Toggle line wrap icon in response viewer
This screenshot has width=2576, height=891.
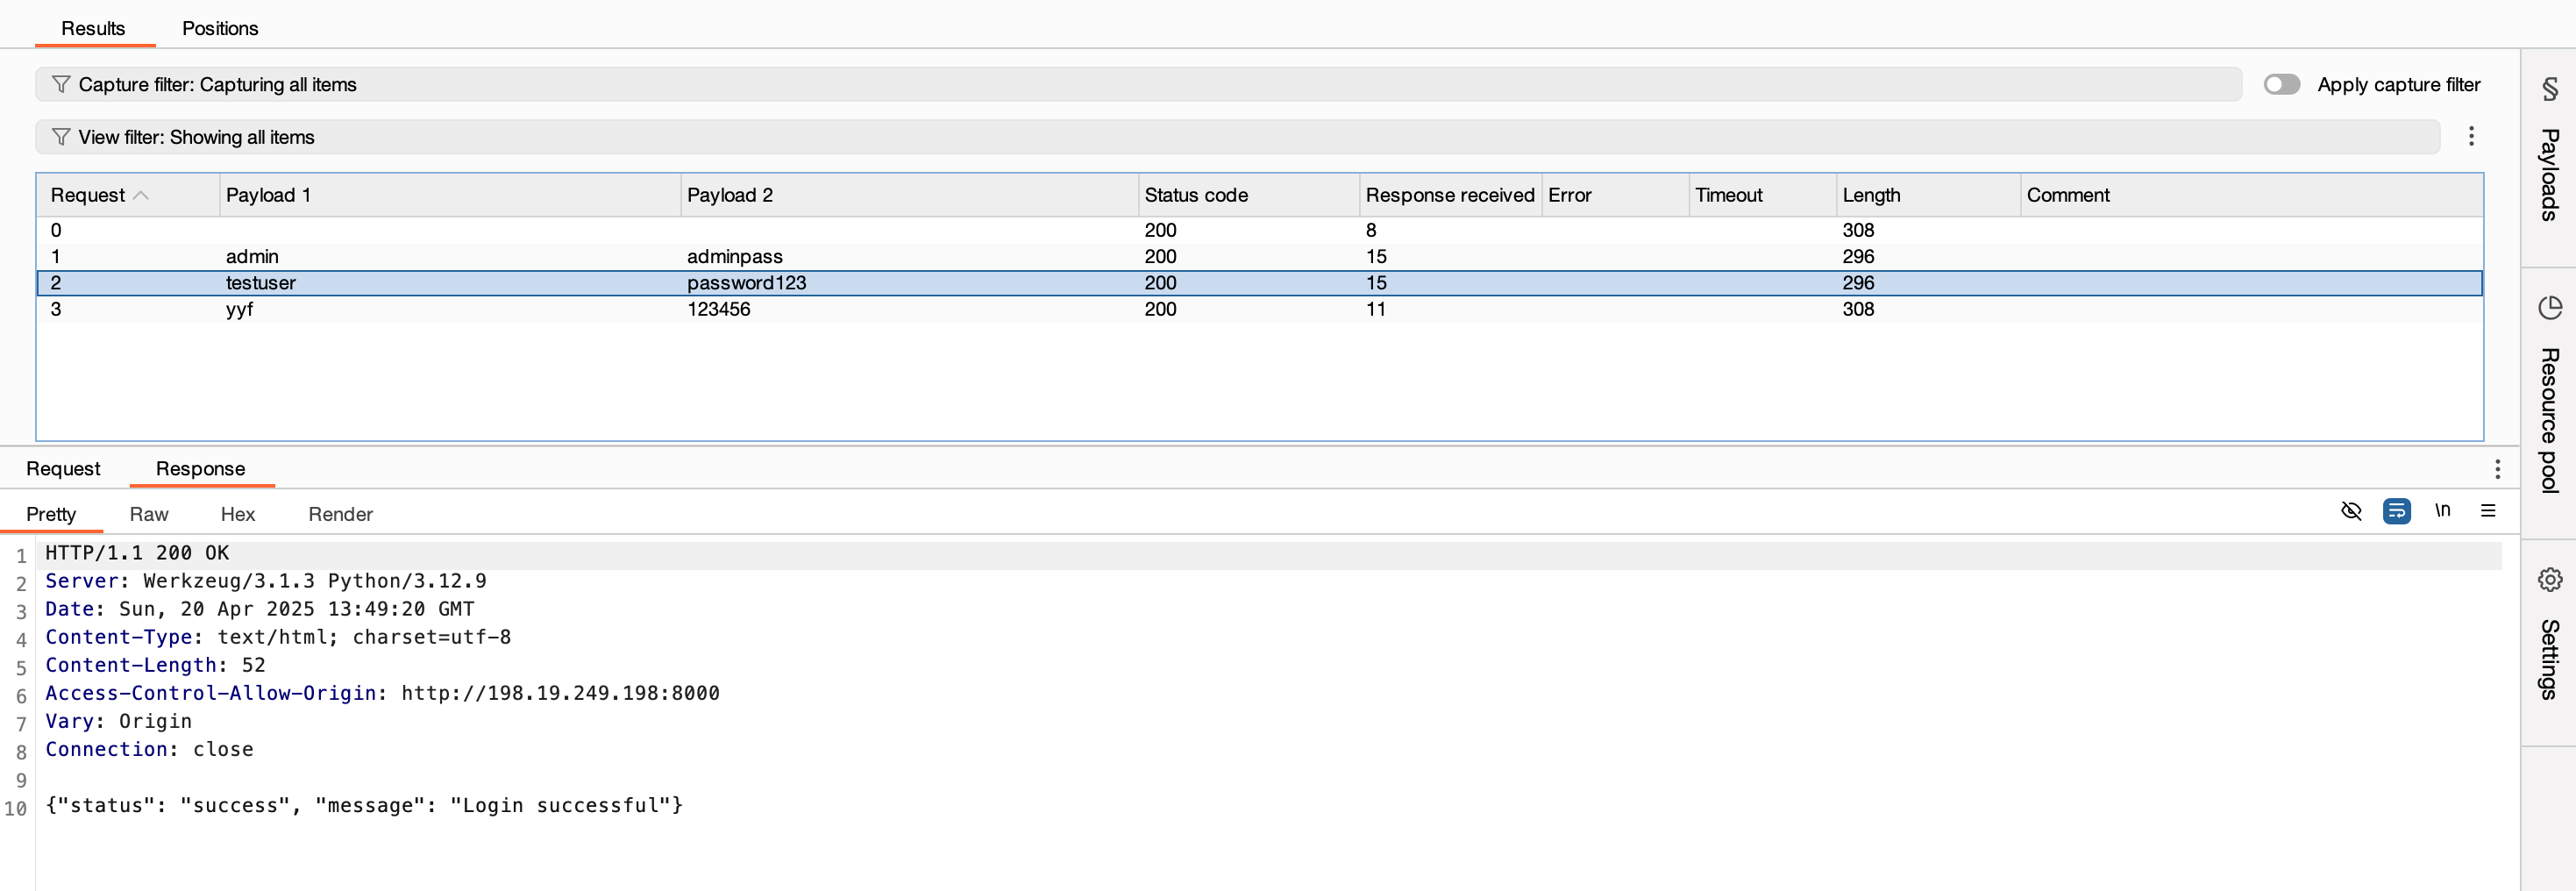[x=2396, y=511]
